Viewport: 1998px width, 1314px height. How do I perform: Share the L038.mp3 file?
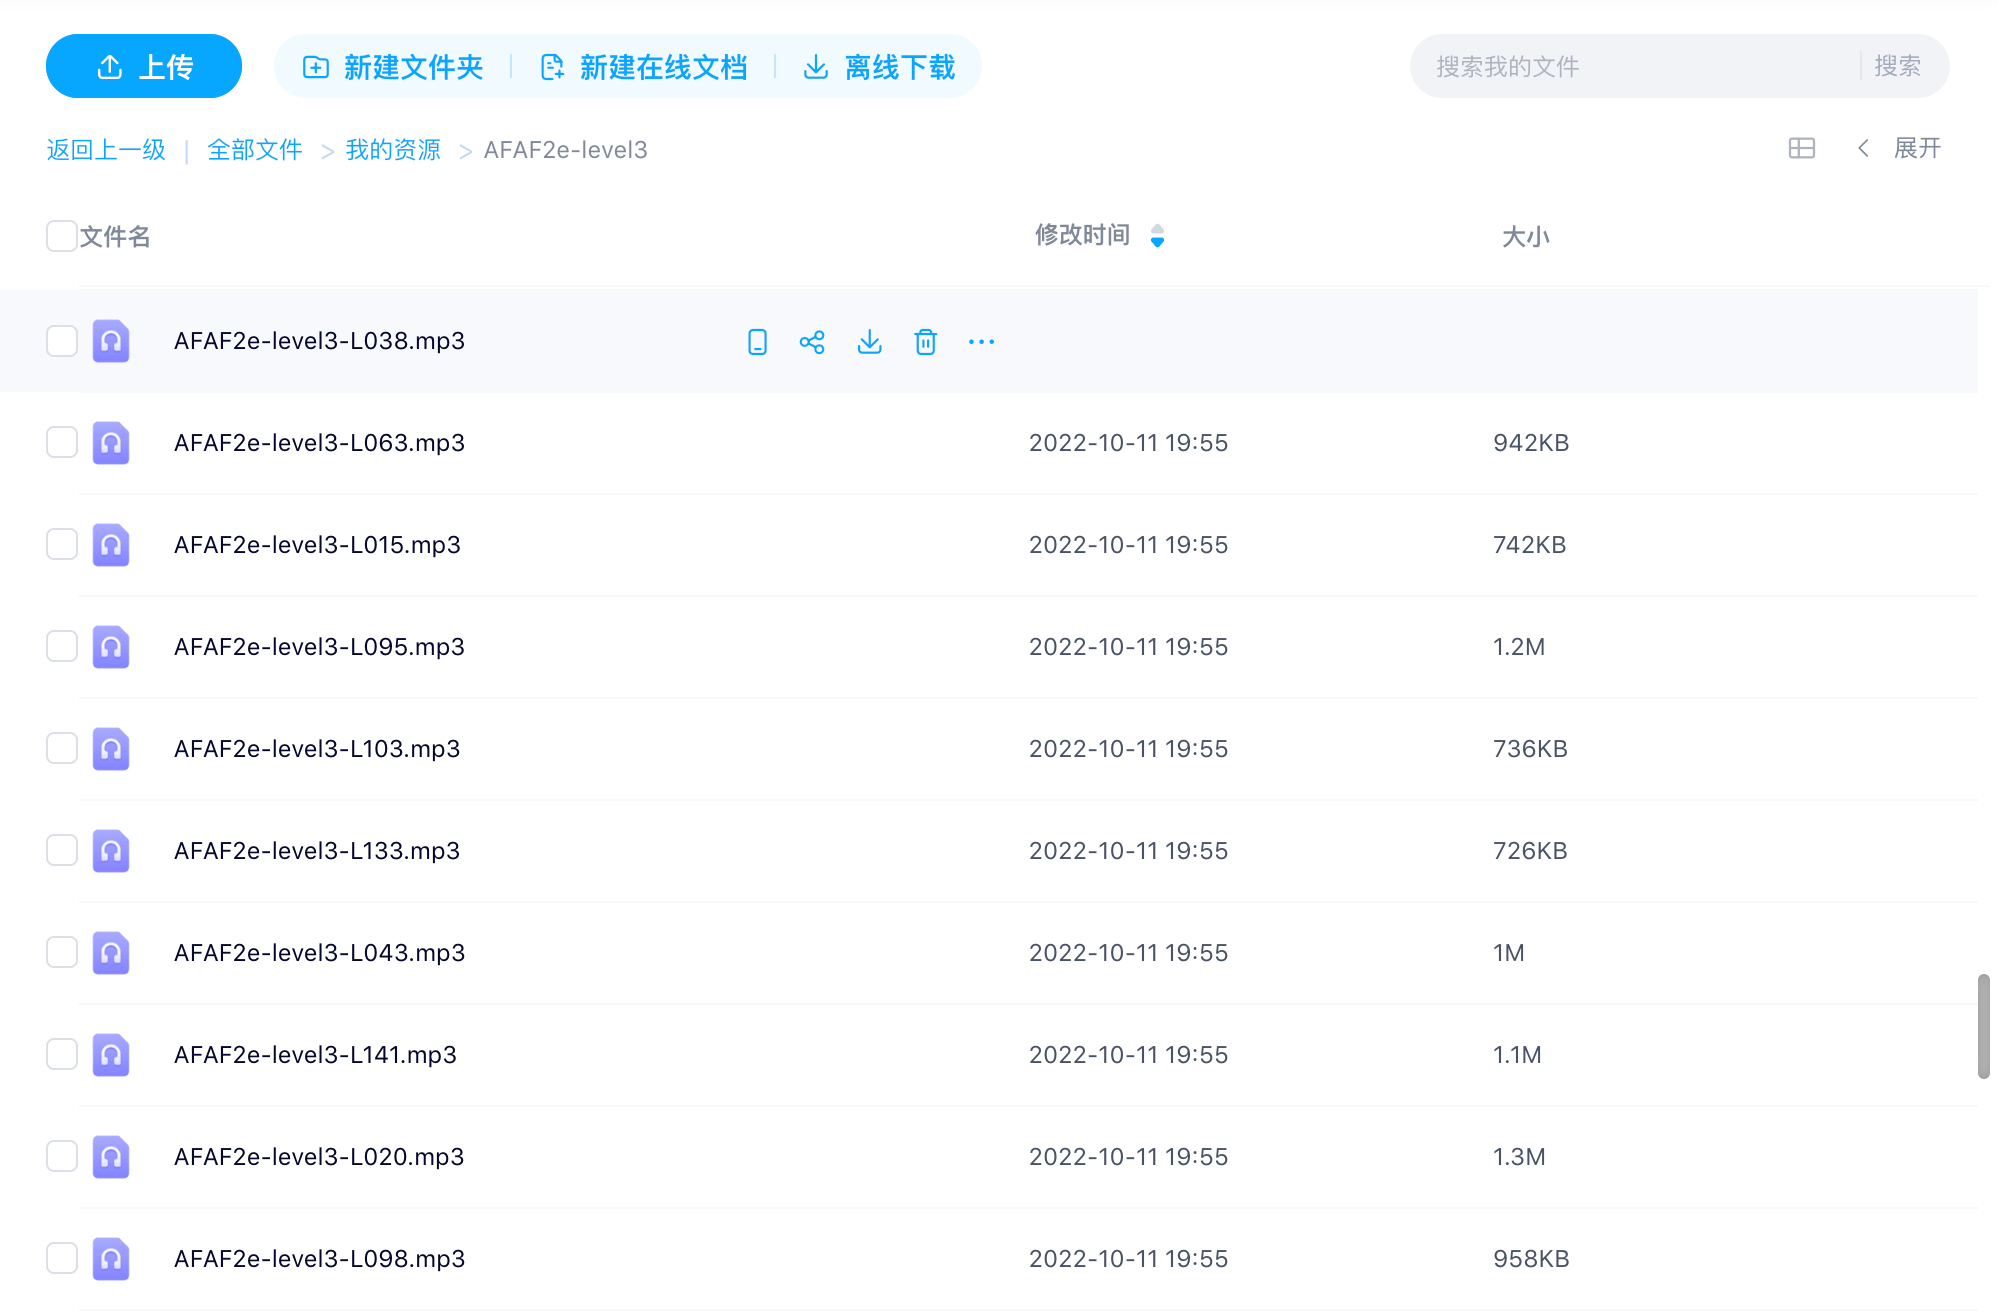[812, 342]
